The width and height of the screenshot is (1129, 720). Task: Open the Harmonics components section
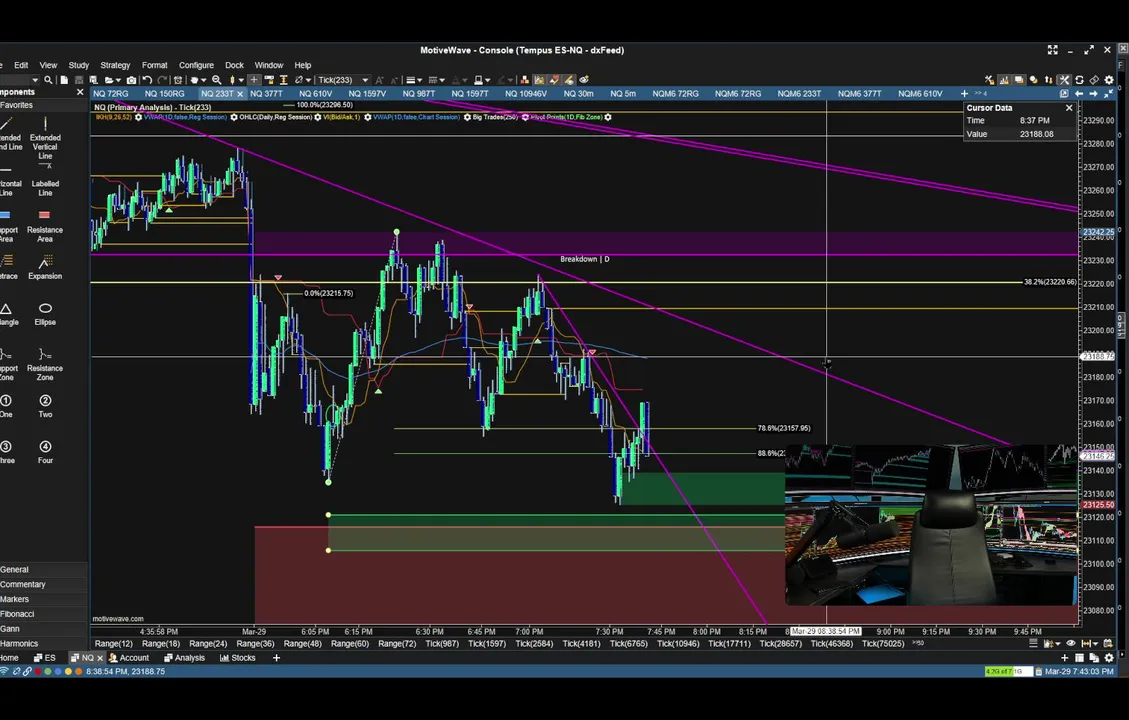(x=43, y=644)
